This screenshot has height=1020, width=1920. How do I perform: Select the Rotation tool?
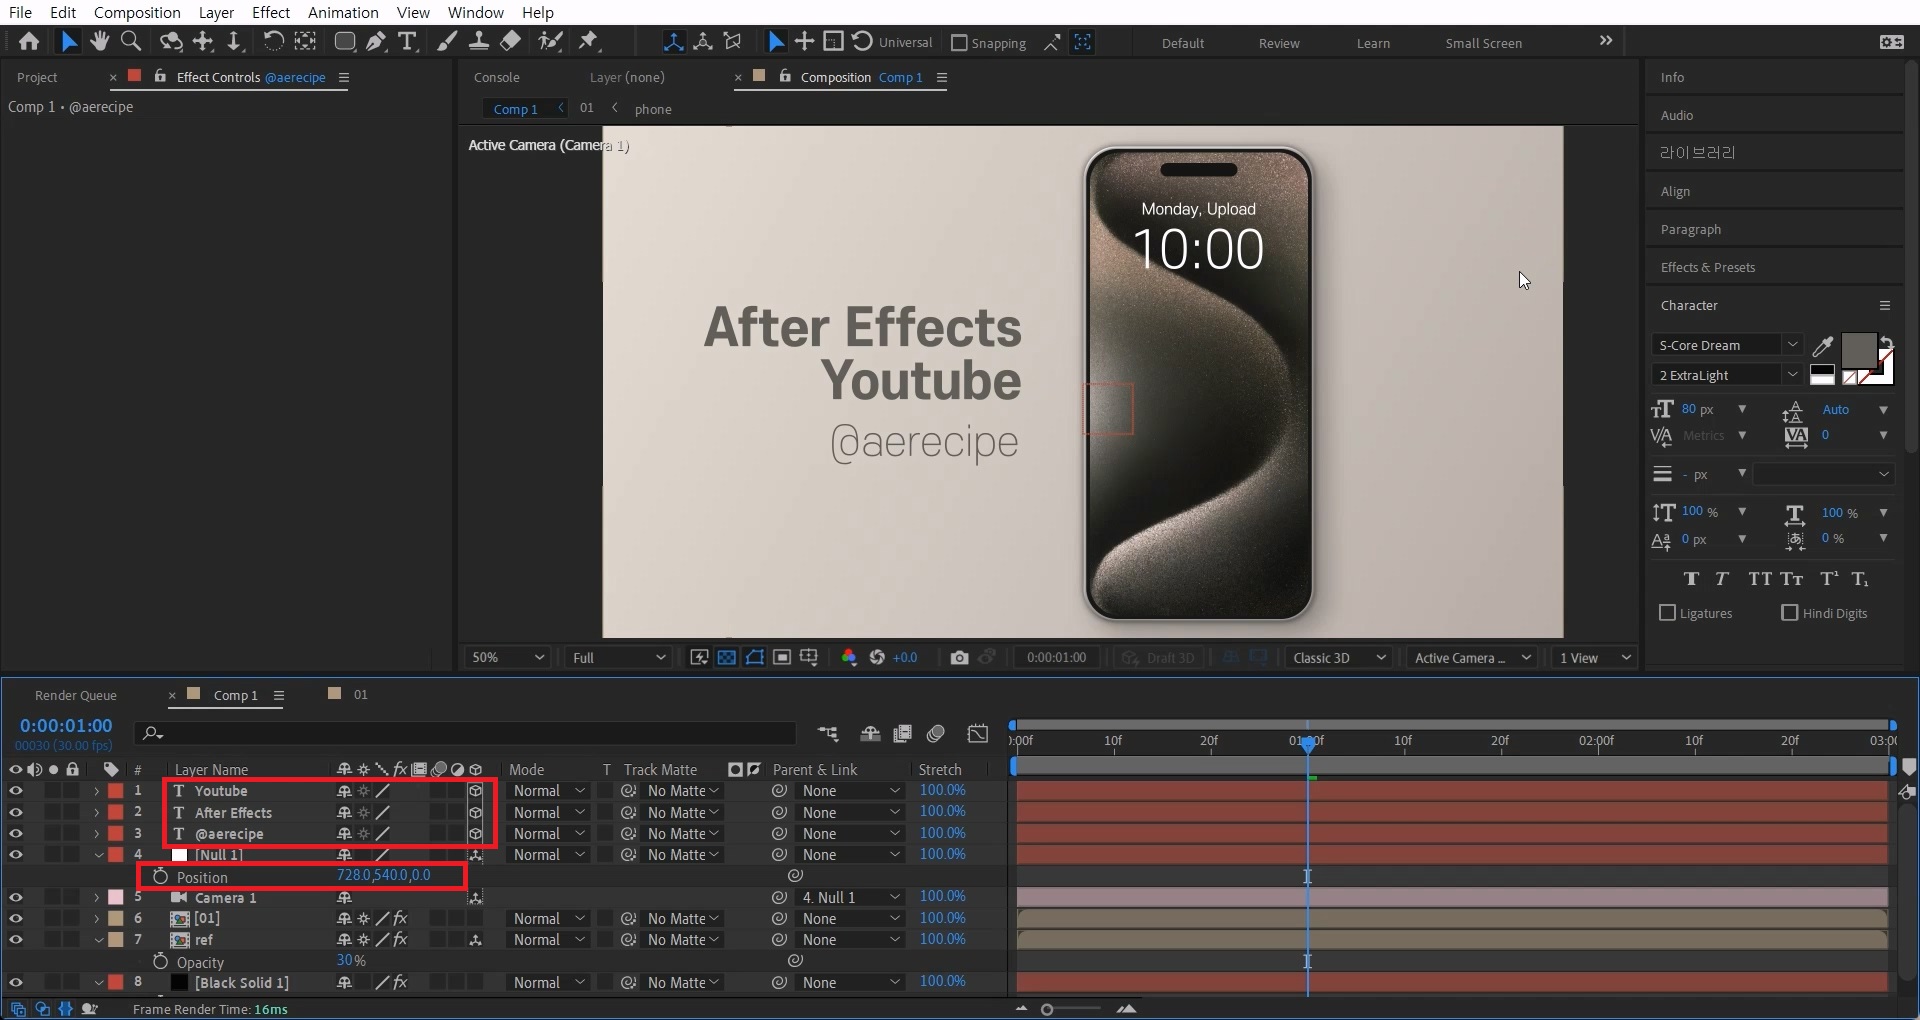273,41
